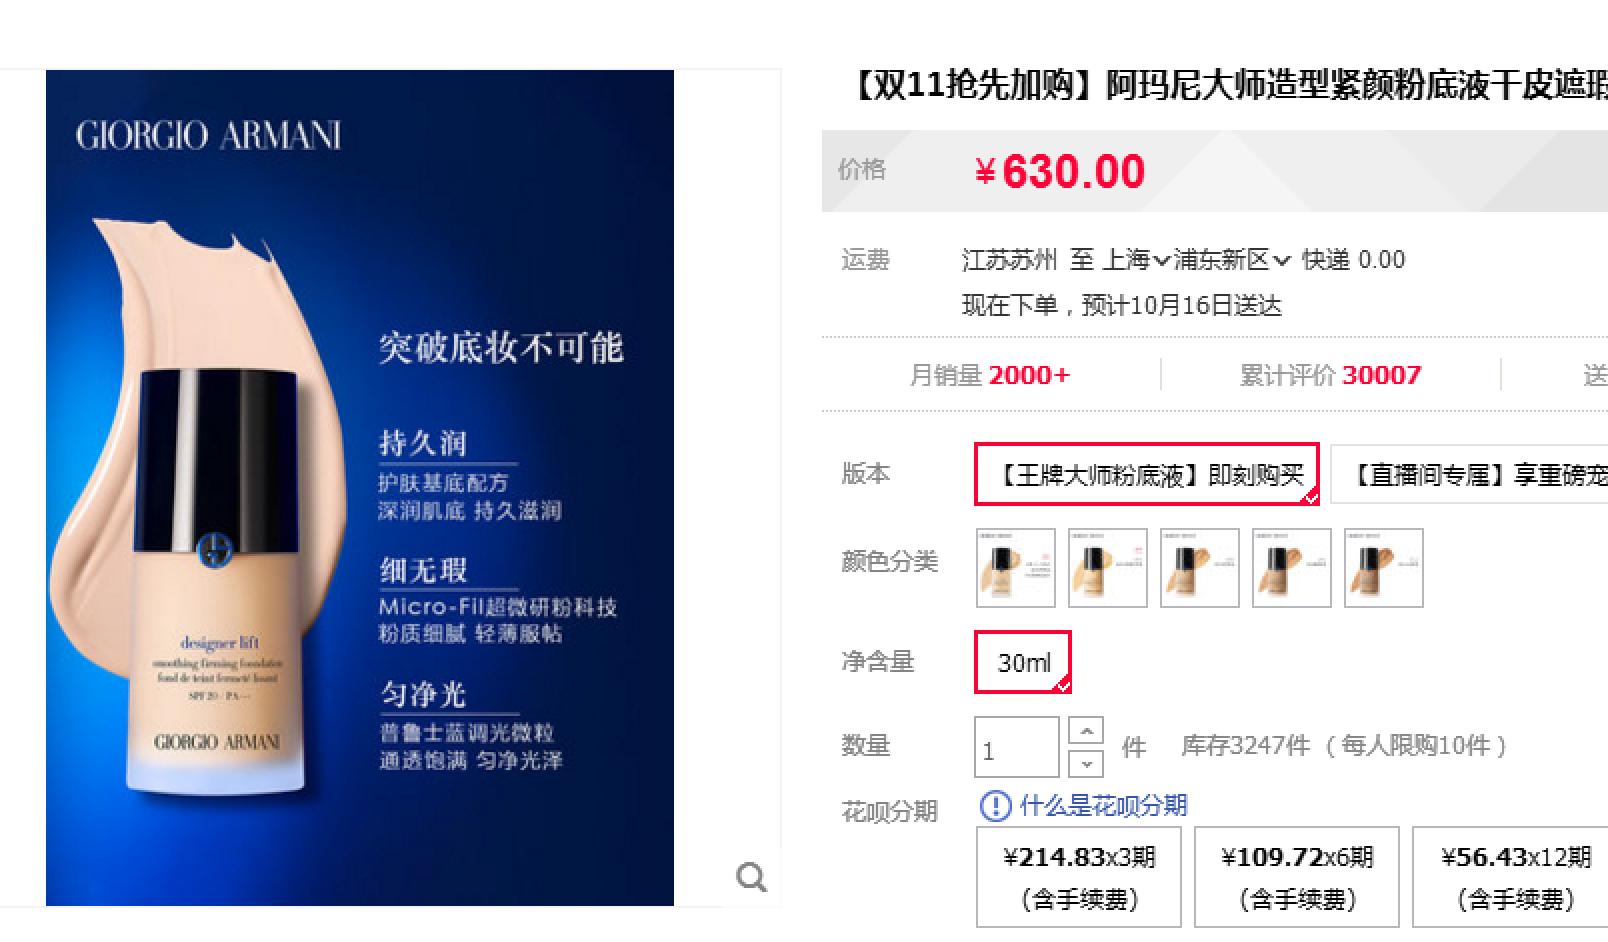Click the info icon beside 什么是花呗分期

pyautogui.click(x=995, y=806)
